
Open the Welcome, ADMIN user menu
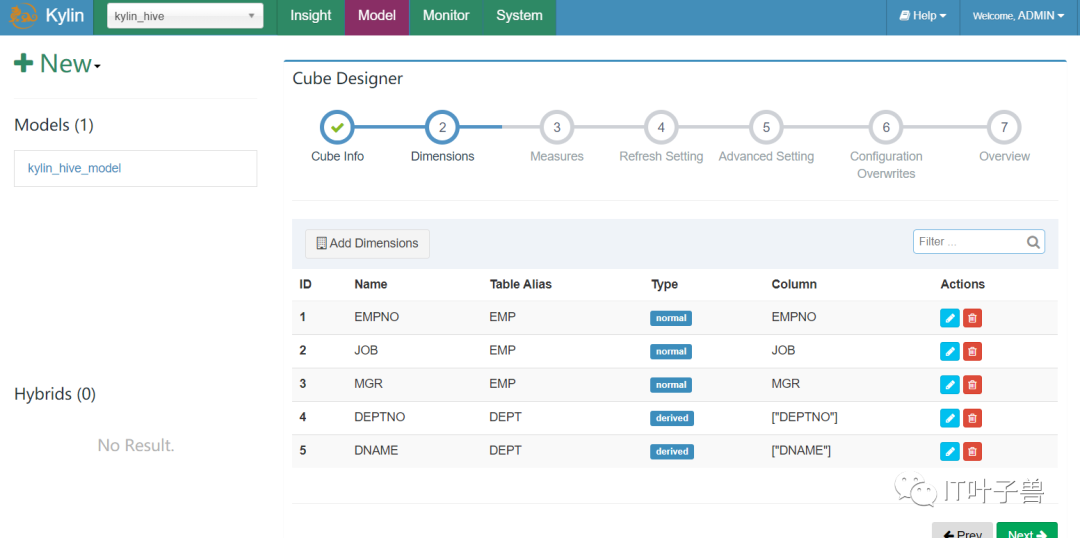click(1018, 16)
